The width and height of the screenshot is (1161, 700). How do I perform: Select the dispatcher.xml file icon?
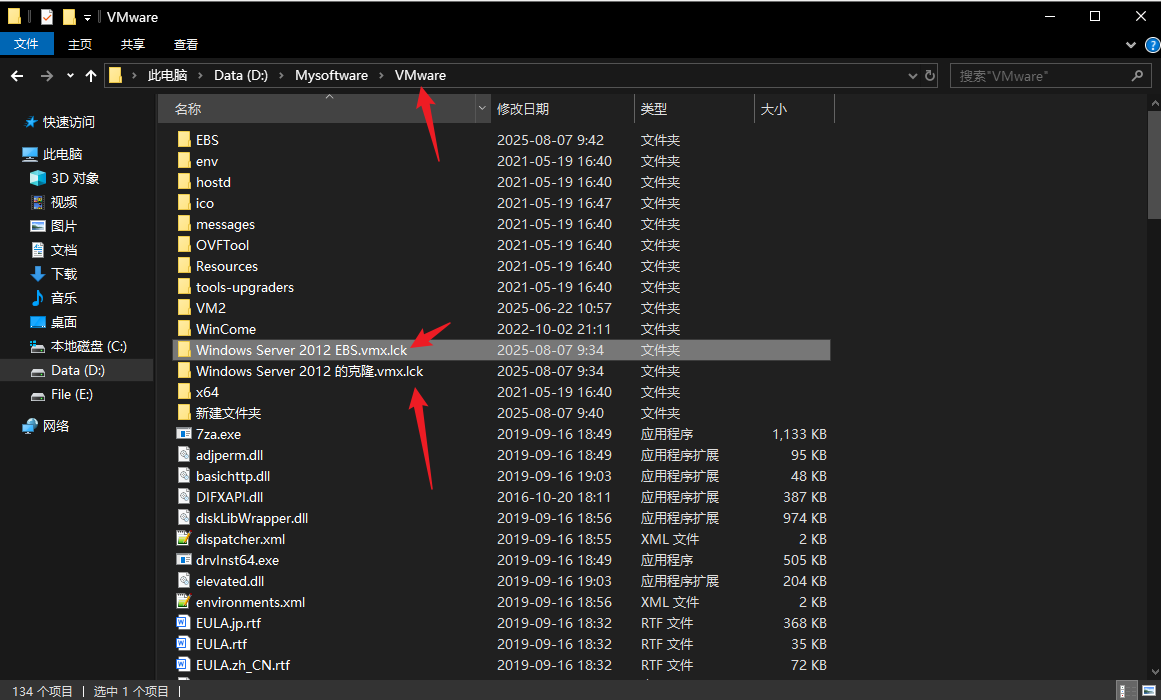pyautogui.click(x=184, y=539)
